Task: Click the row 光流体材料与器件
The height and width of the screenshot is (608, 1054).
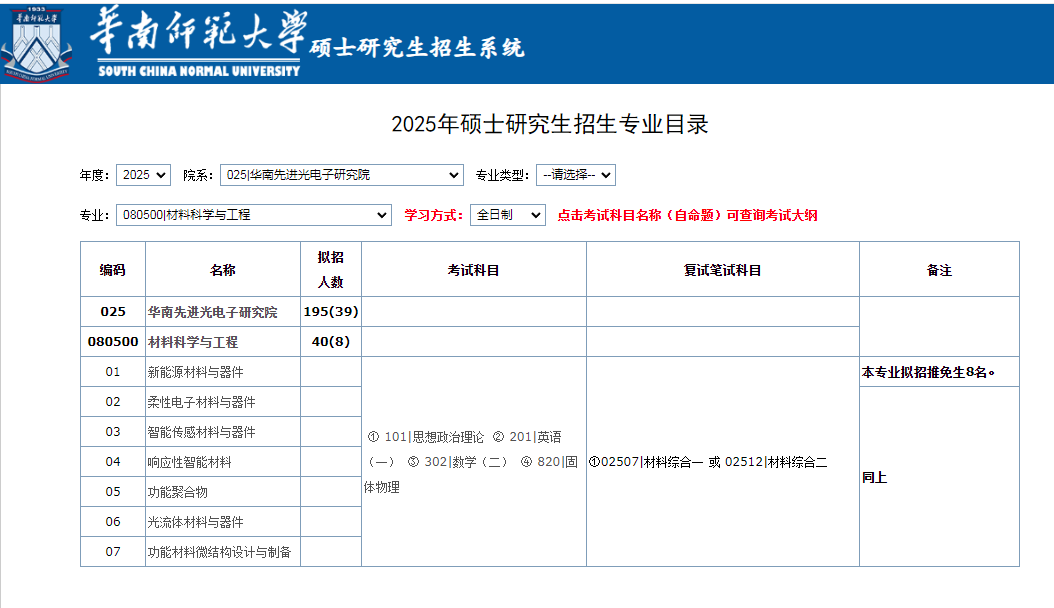Action: click(222, 521)
